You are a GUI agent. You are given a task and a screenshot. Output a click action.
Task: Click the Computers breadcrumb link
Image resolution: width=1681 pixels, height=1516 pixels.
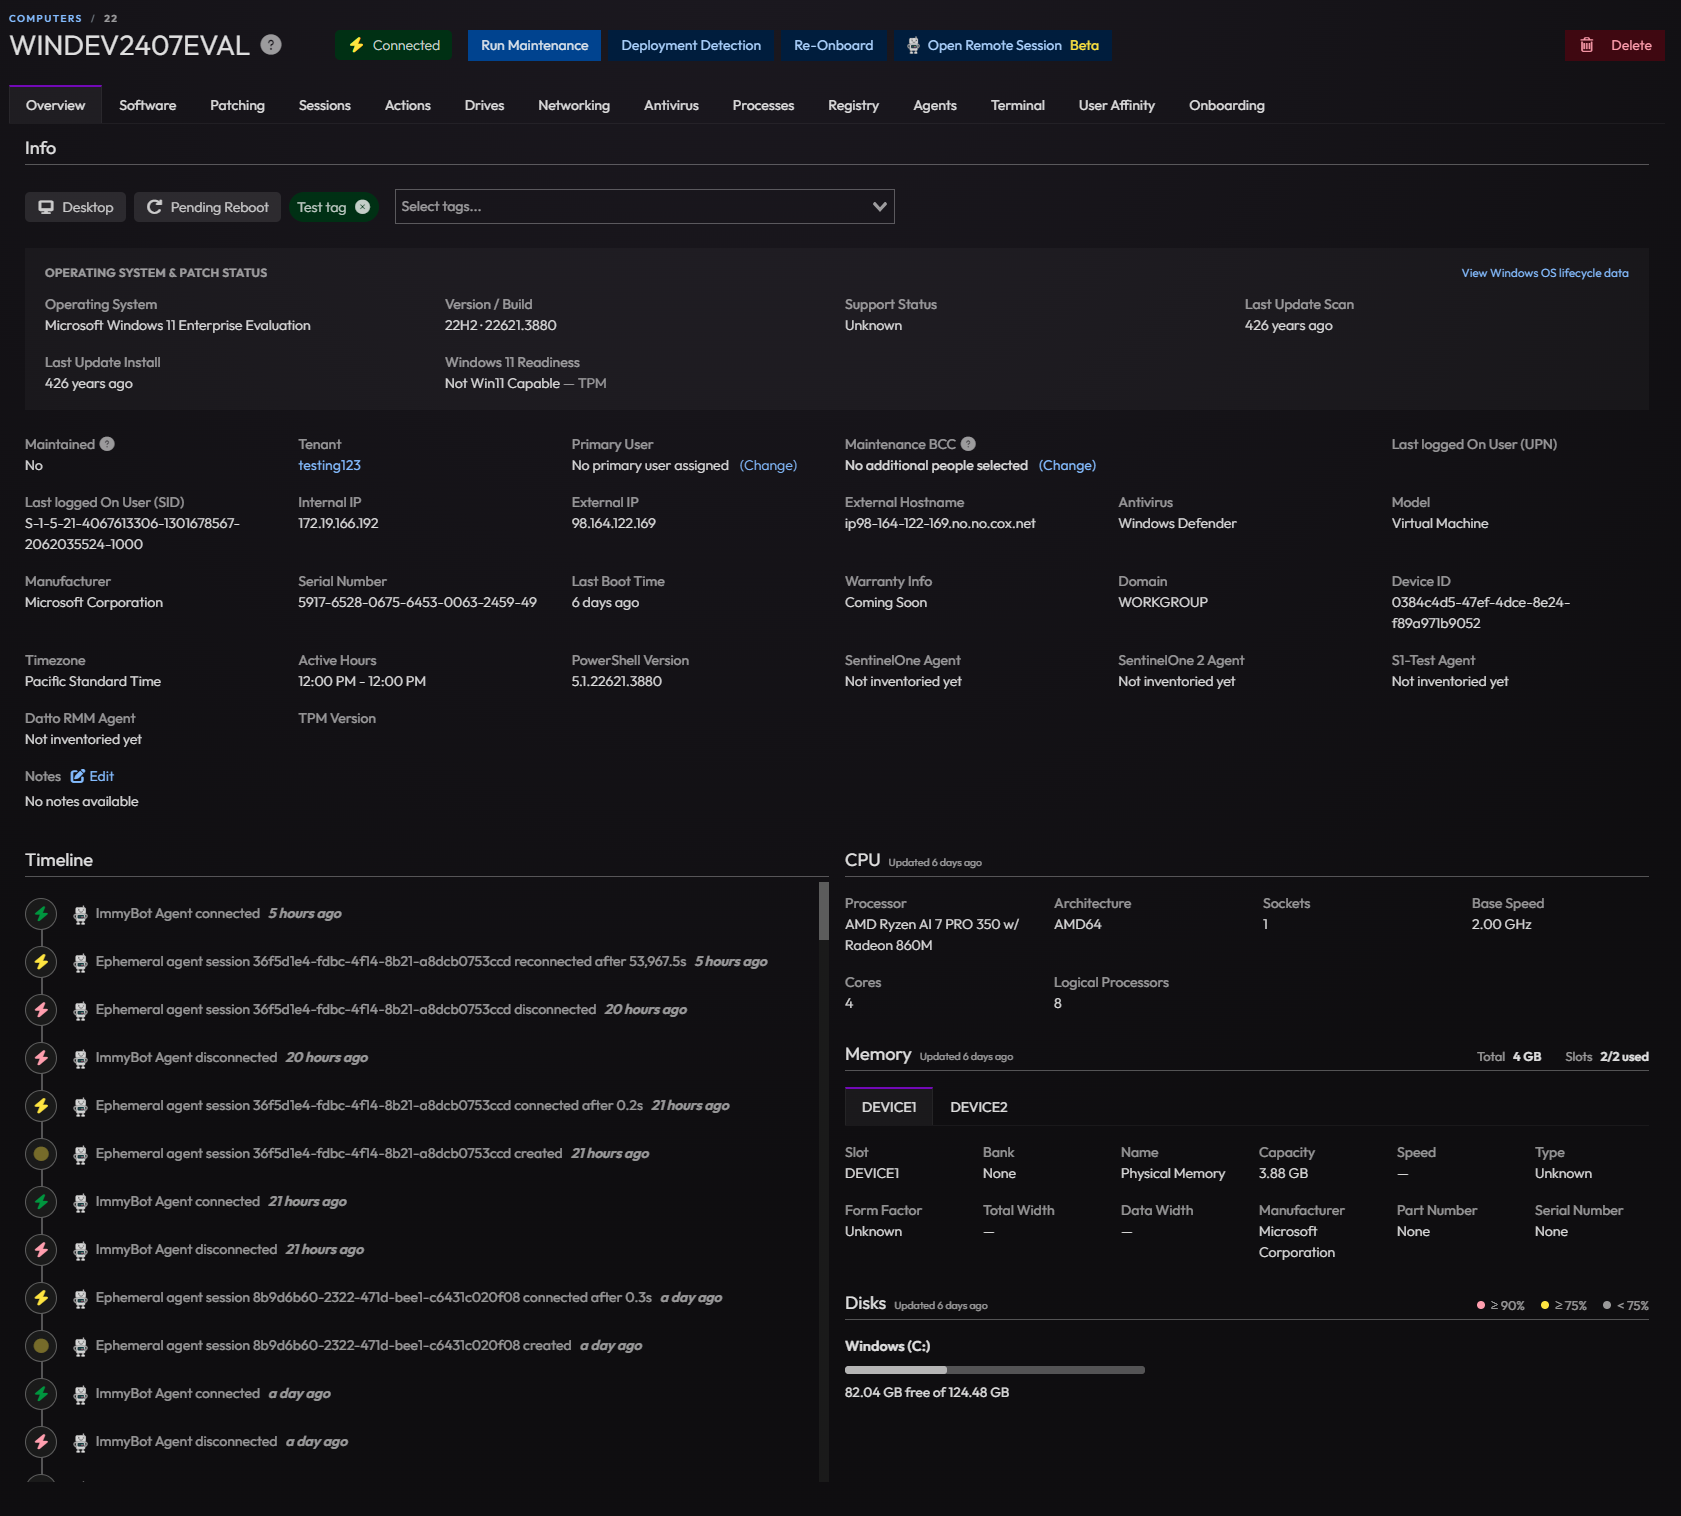45,18
